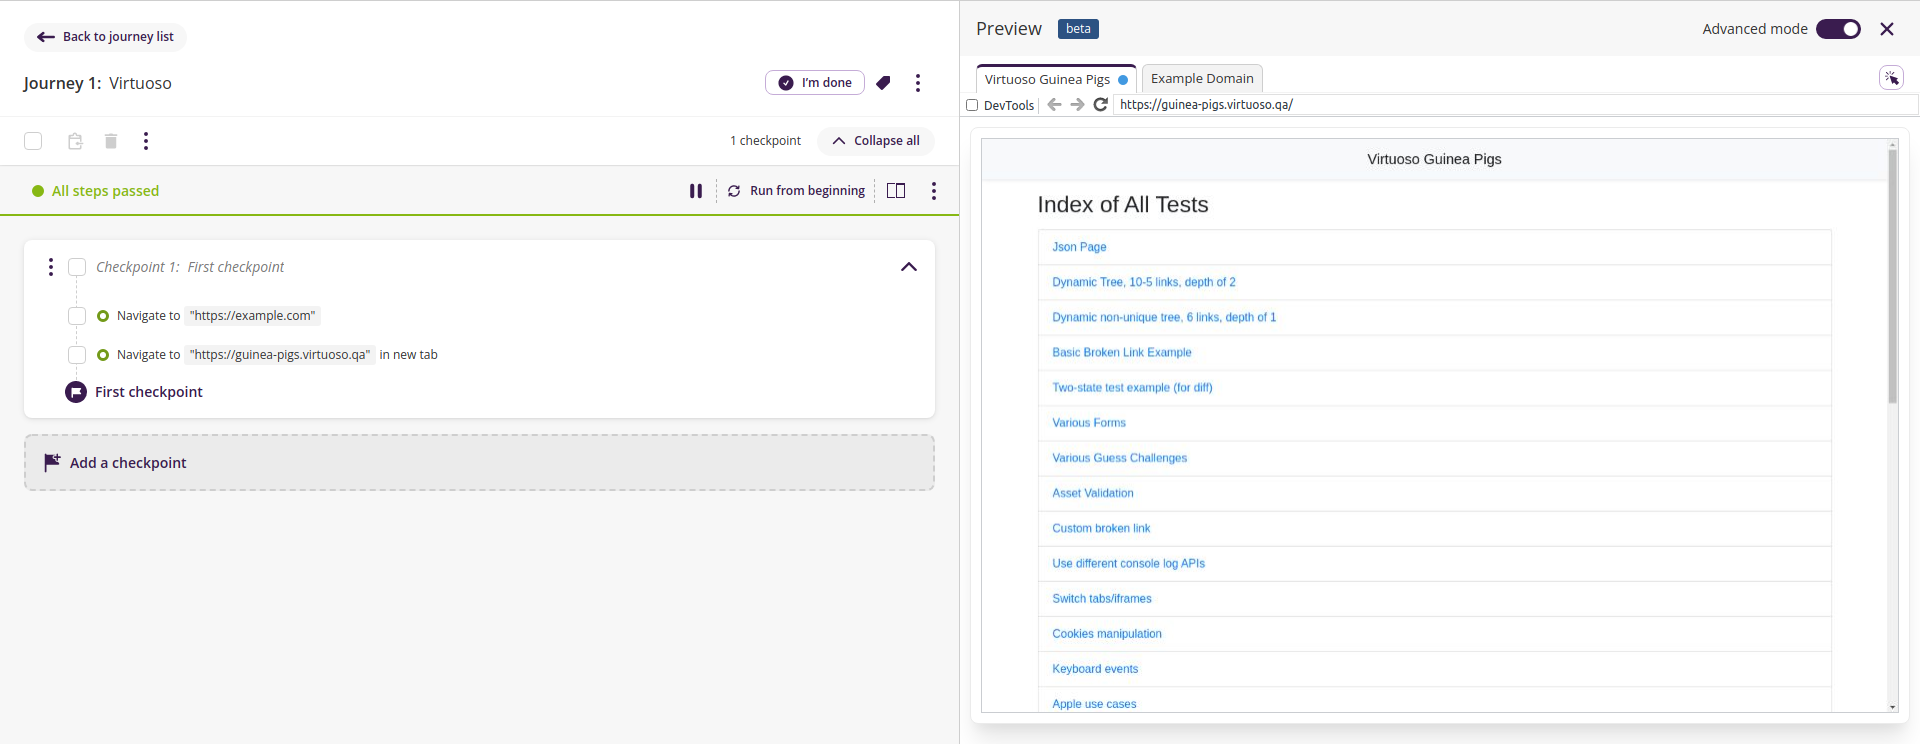
Task: Select the Checkpoint 1 checkbox
Action: coord(77,267)
